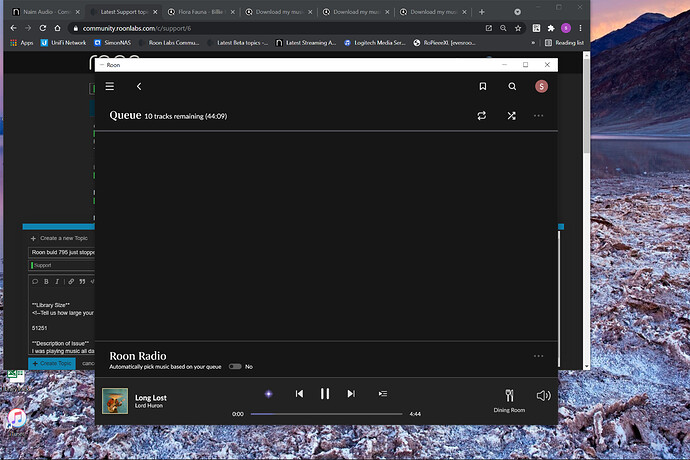Open Chrome Reading list
690x460 pixels.
coord(565,43)
